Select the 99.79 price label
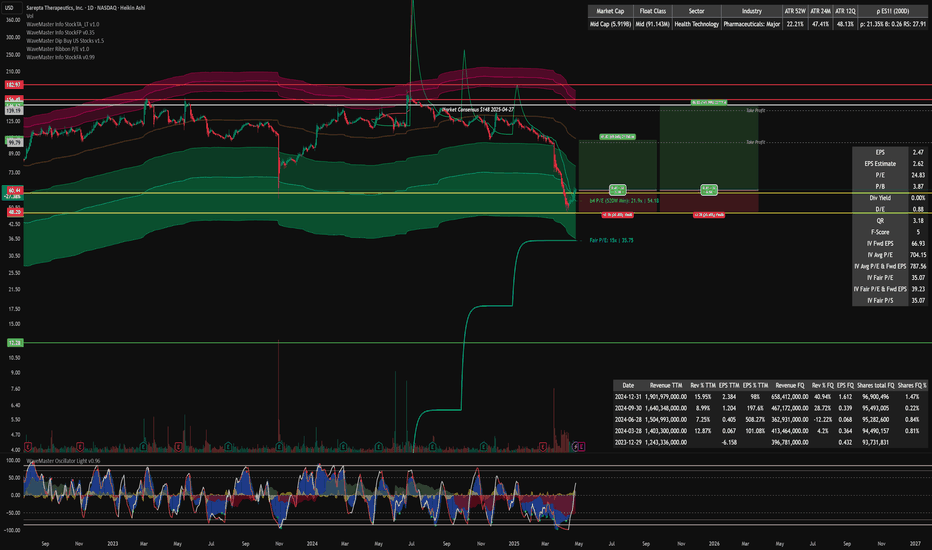This screenshot has width=932, height=550. [14, 143]
